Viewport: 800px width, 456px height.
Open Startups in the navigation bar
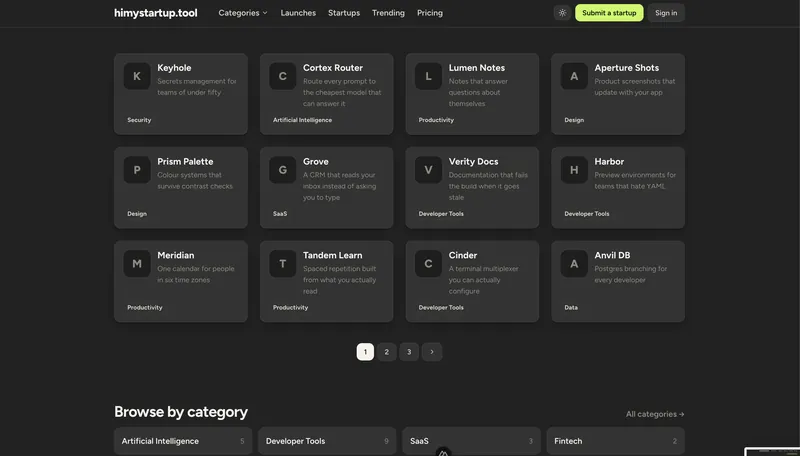(x=344, y=13)
